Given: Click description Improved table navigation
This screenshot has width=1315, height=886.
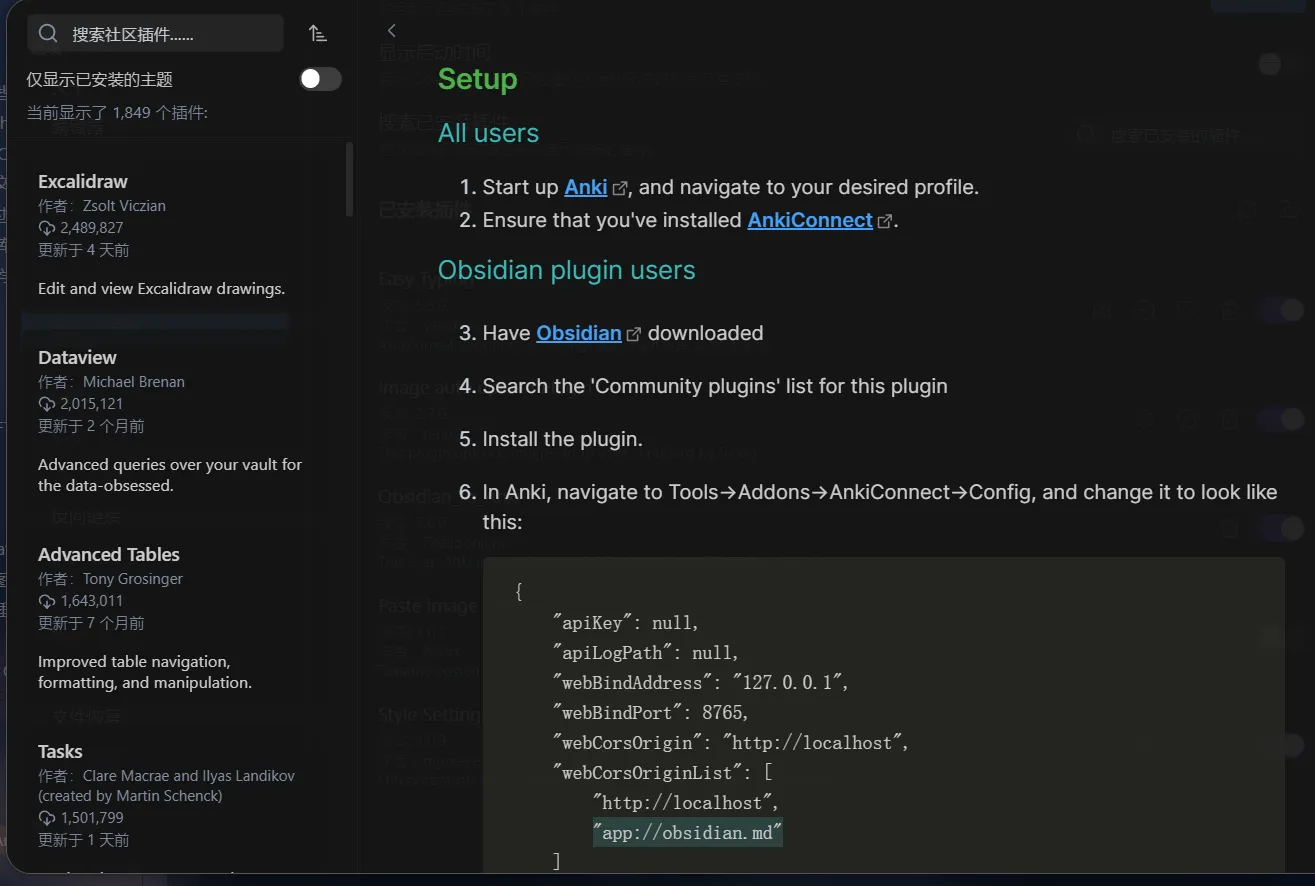Looking at the screenshot, I should click(145, 672).
